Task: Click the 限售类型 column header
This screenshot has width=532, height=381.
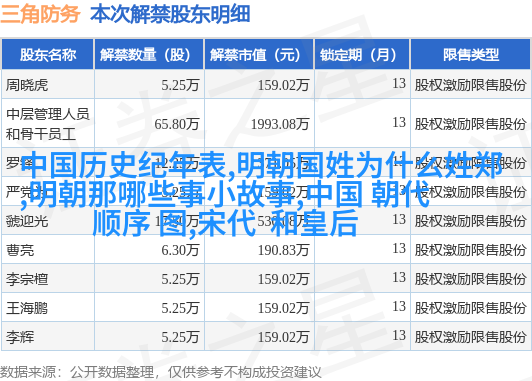Action: [471, 55]
